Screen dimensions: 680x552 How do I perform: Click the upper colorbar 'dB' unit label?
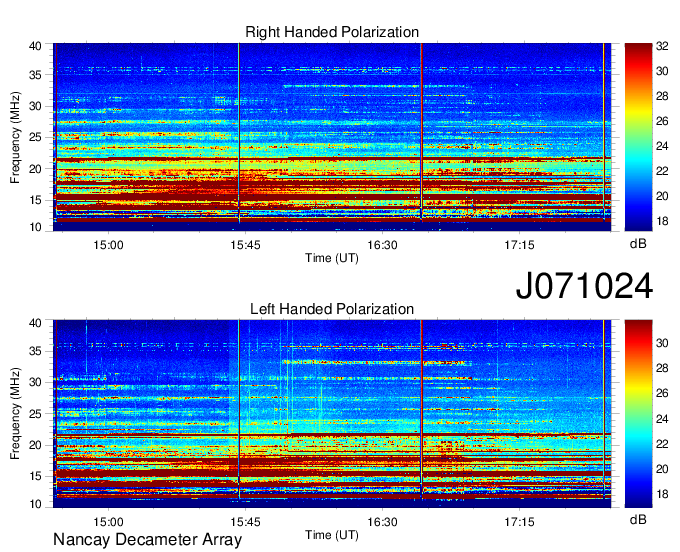[638, 243]
